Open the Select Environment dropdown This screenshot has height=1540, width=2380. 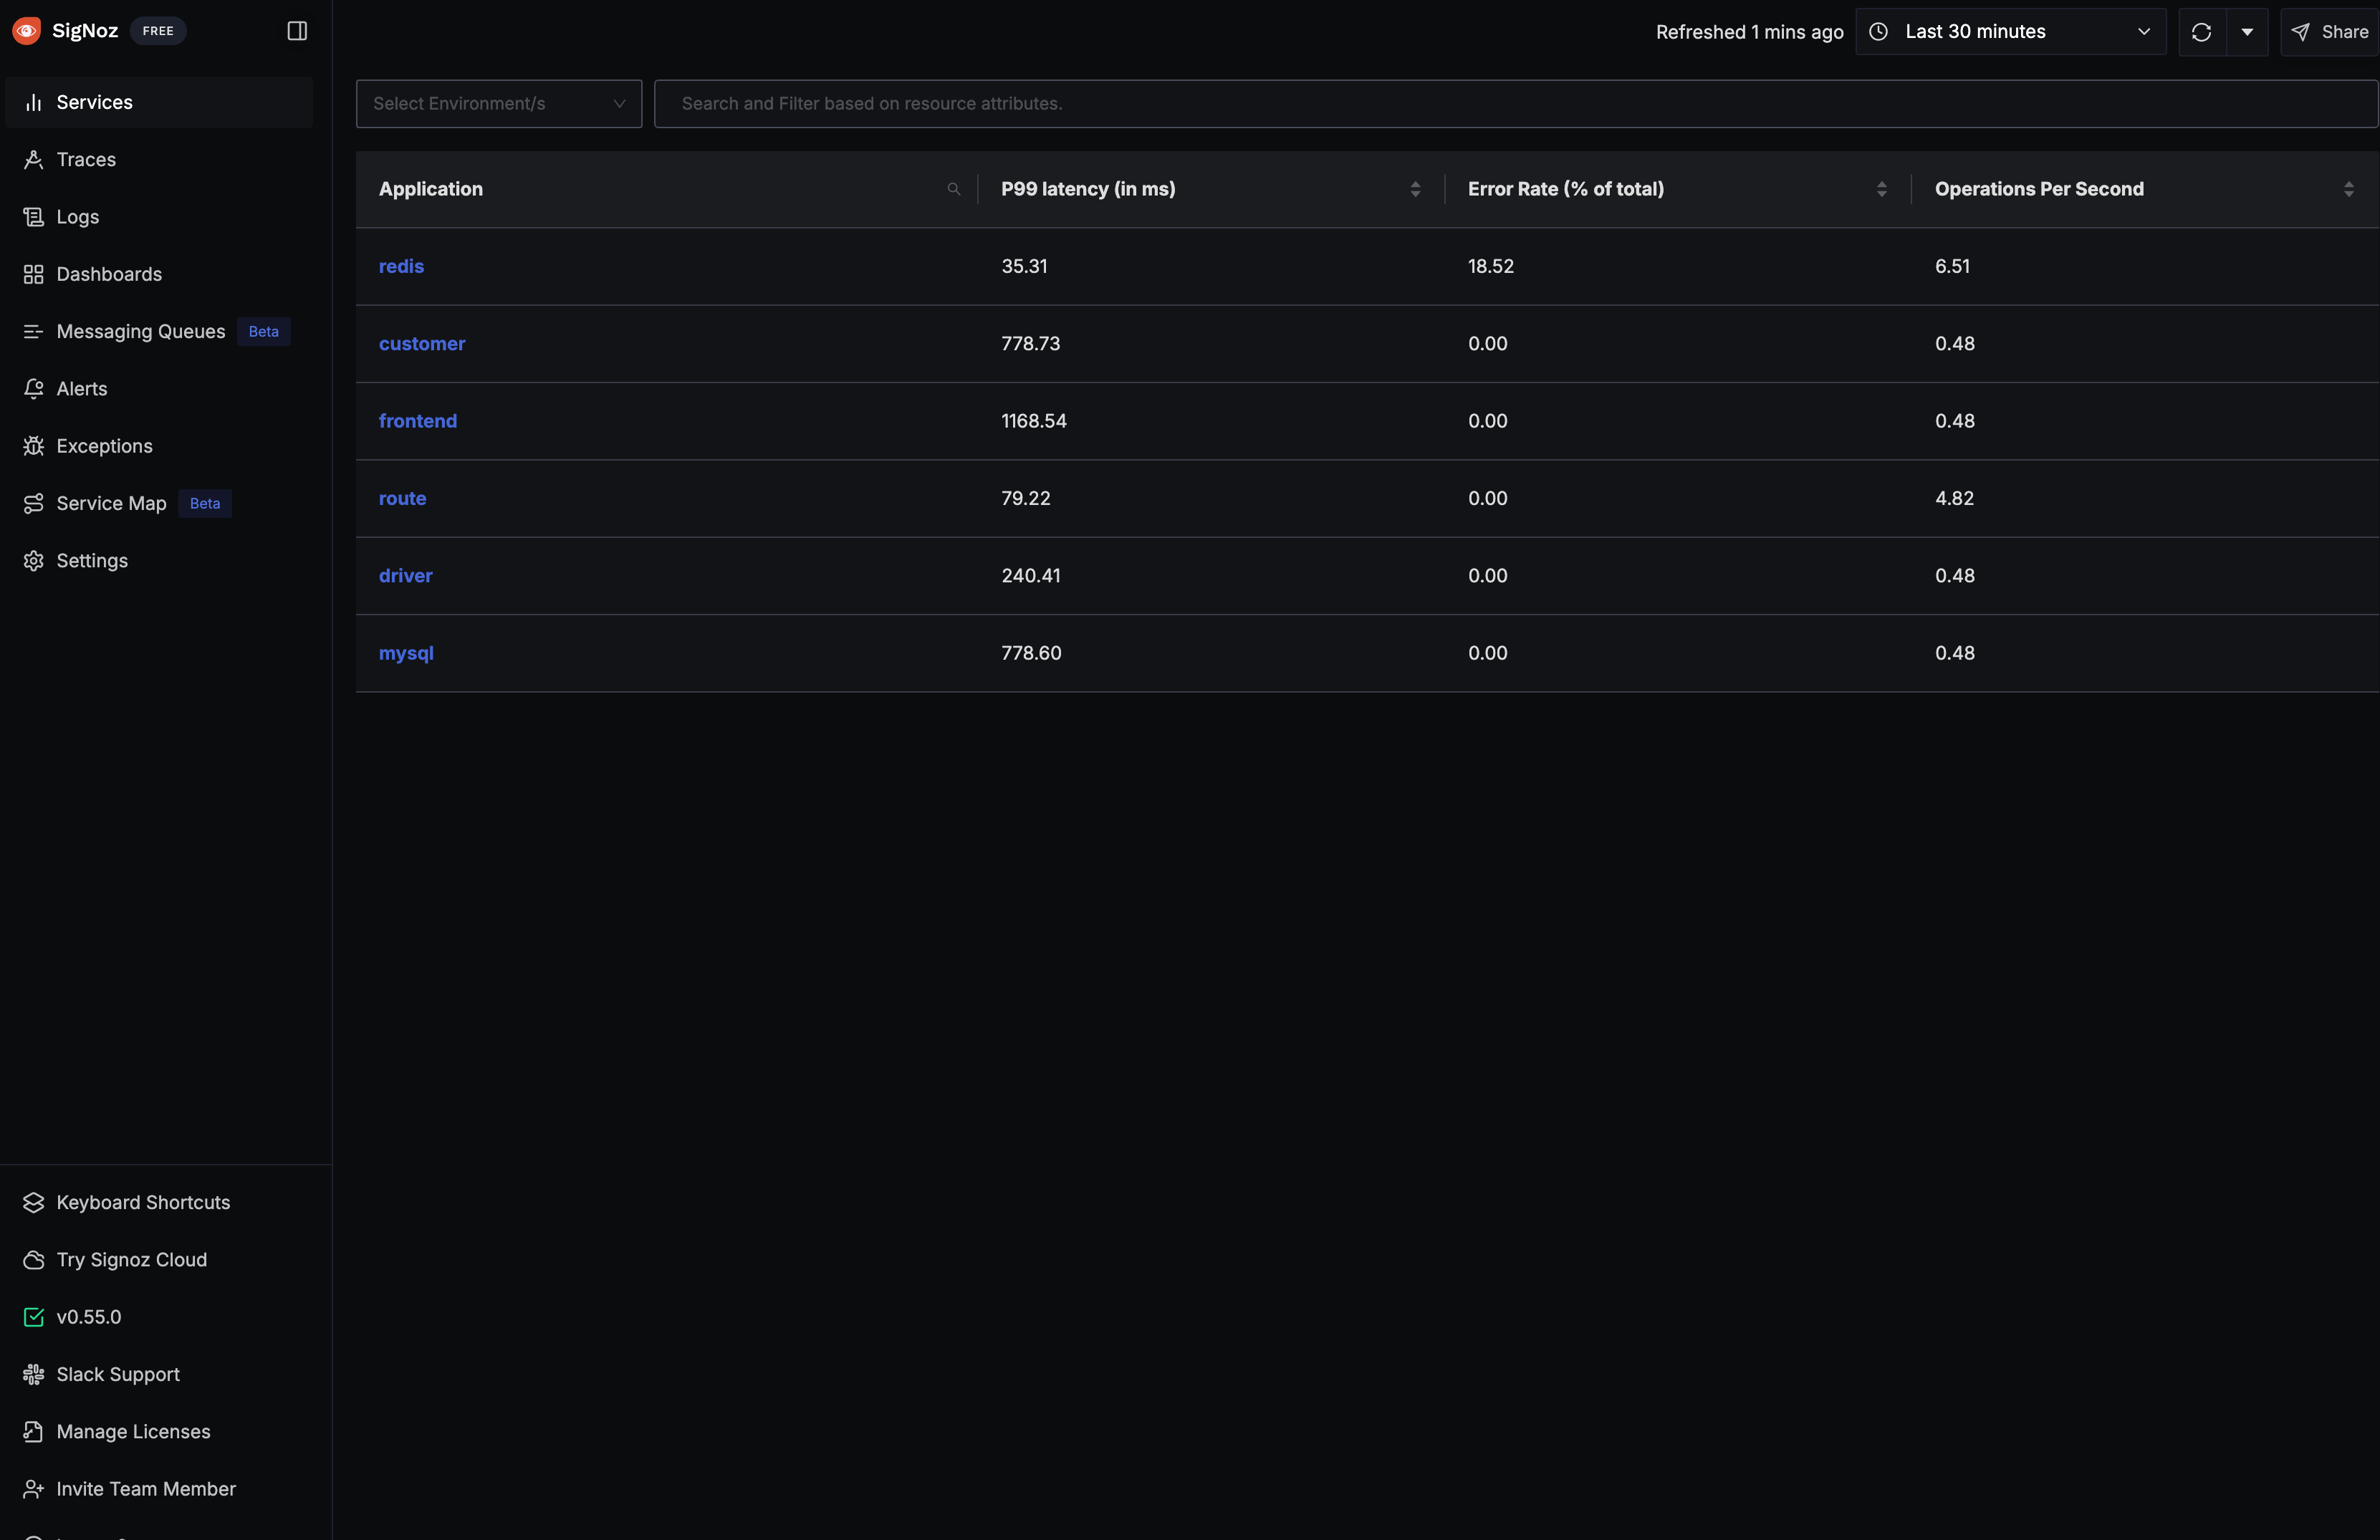coord(498,104)
